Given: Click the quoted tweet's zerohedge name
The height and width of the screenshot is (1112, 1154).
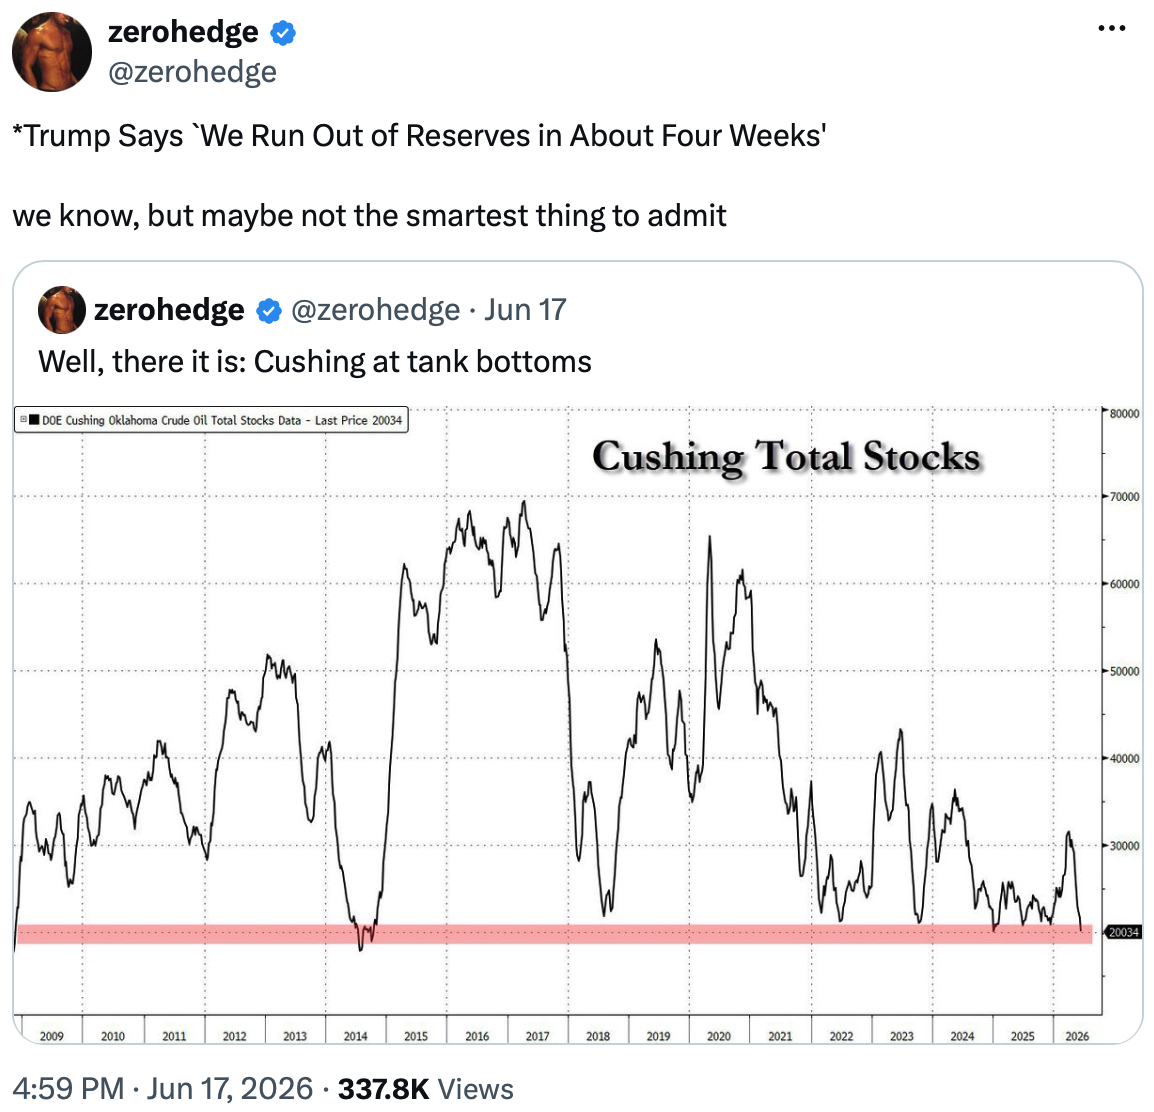Looking at the screenshot, I should tap(169, 310).
